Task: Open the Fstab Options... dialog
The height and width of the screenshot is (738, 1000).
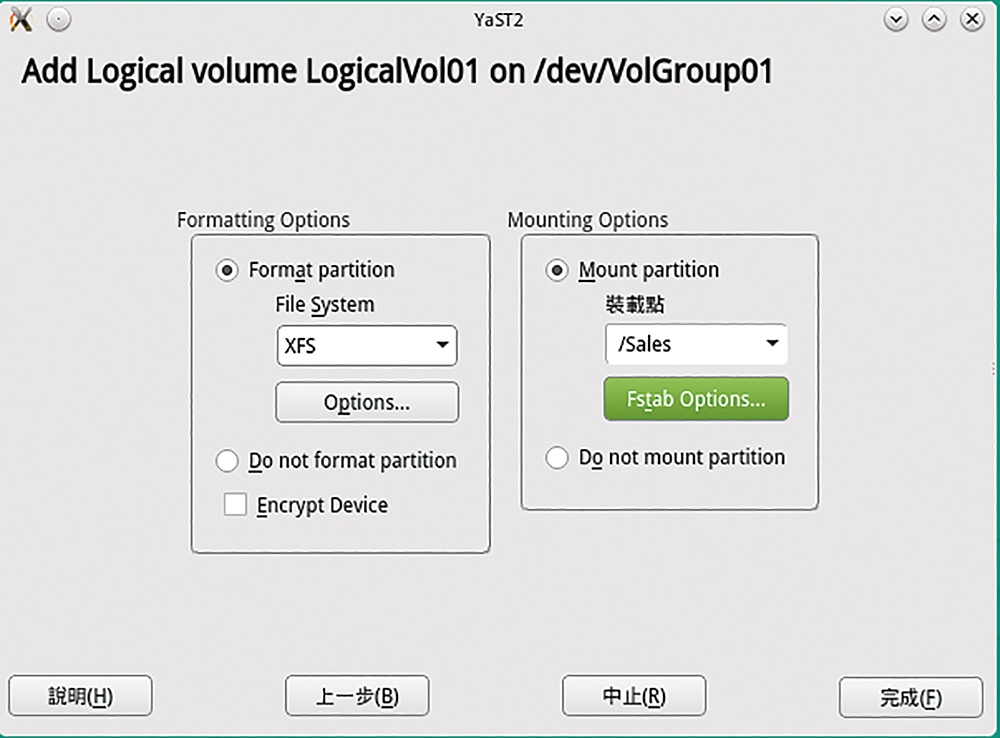Action: (x=696, y=399)
